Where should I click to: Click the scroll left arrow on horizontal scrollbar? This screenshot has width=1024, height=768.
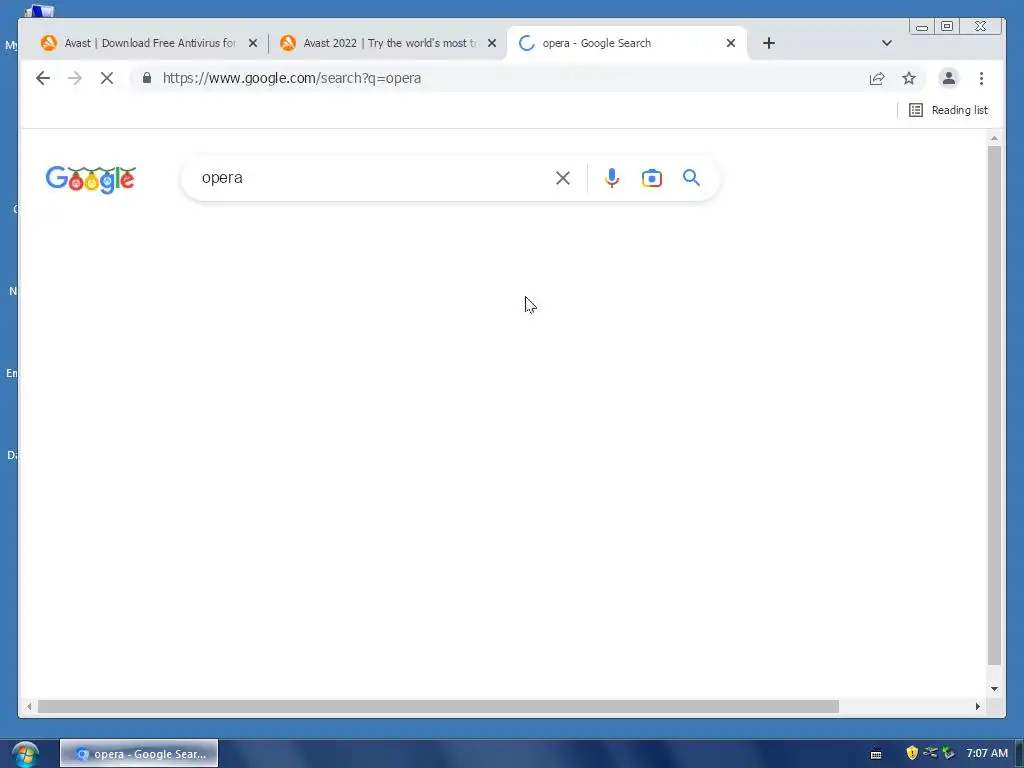[29, 707]
